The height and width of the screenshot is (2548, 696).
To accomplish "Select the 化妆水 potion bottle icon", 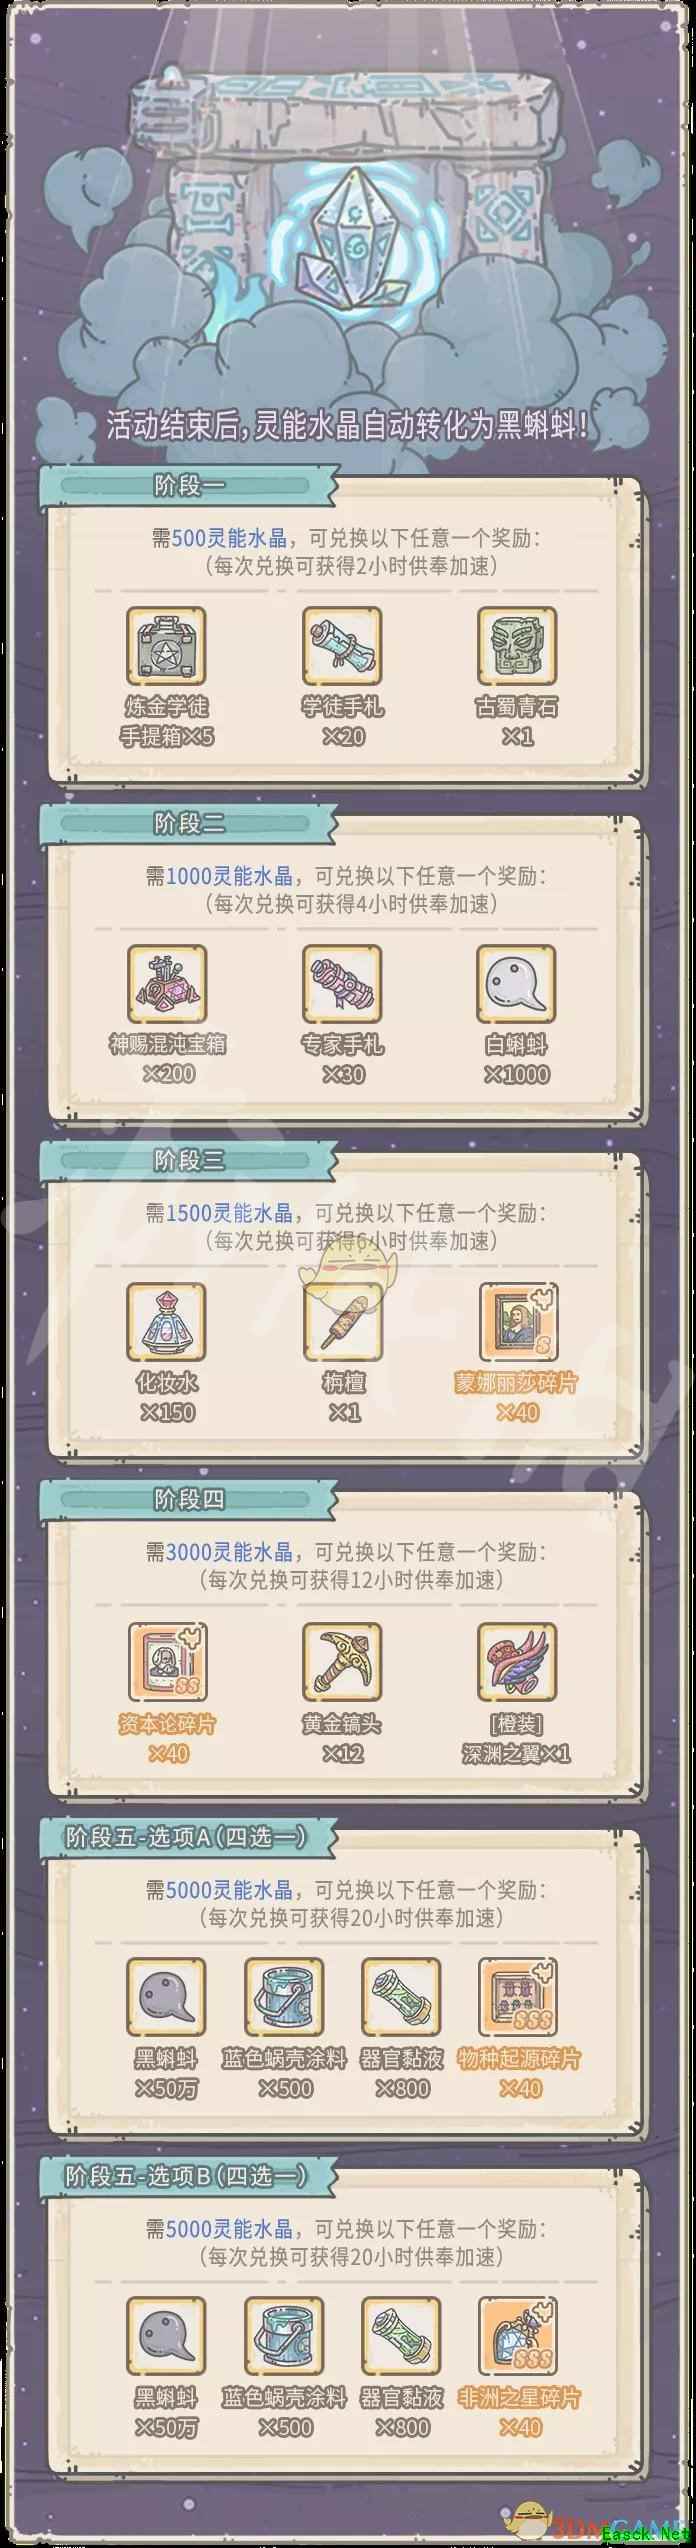I will (x=166, y=1321).
